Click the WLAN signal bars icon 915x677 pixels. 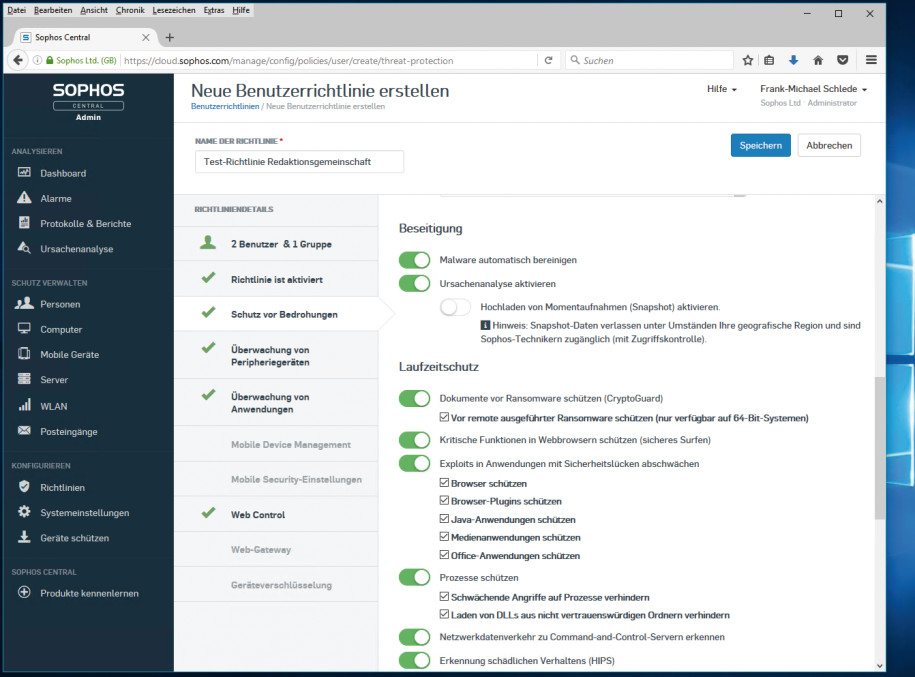click(24, 404)
